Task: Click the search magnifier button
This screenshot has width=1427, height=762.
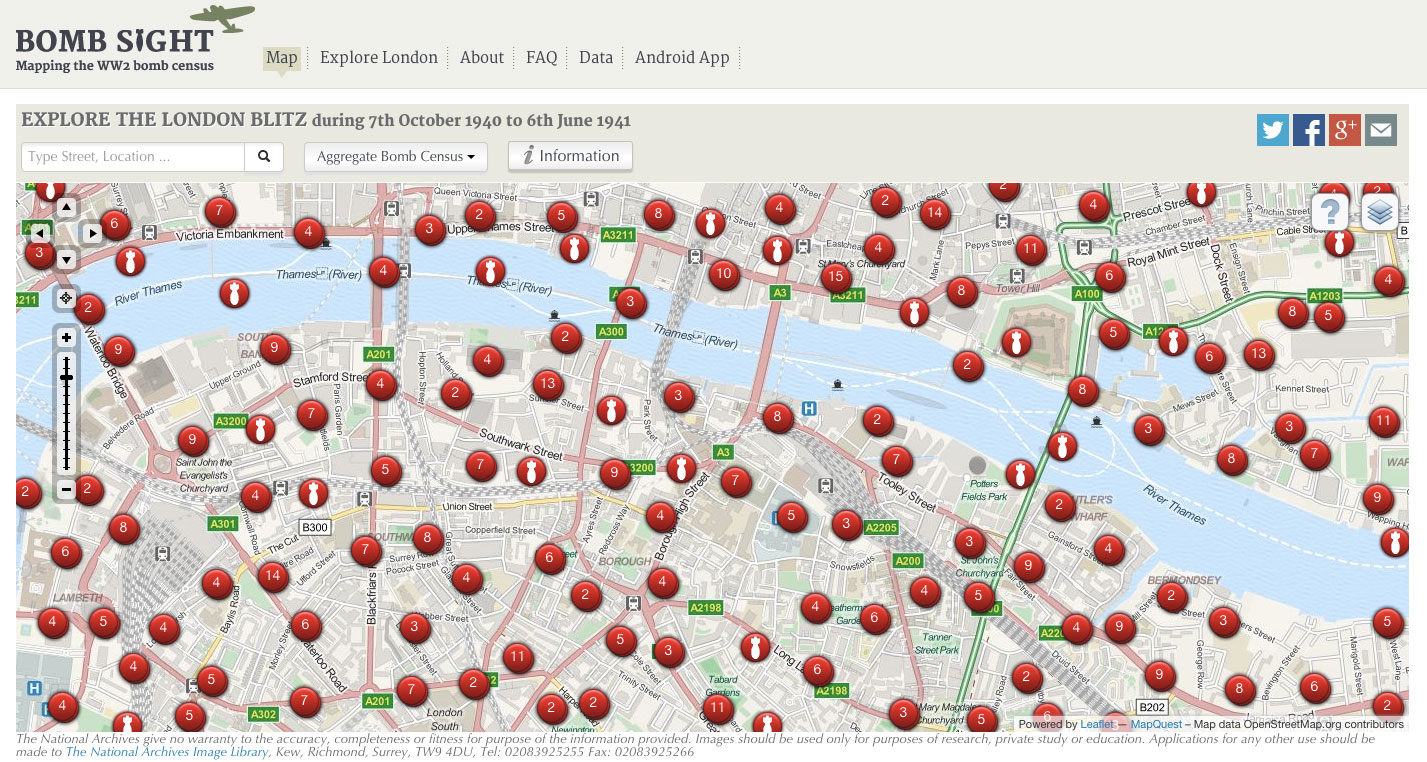Action: [264, 157]
